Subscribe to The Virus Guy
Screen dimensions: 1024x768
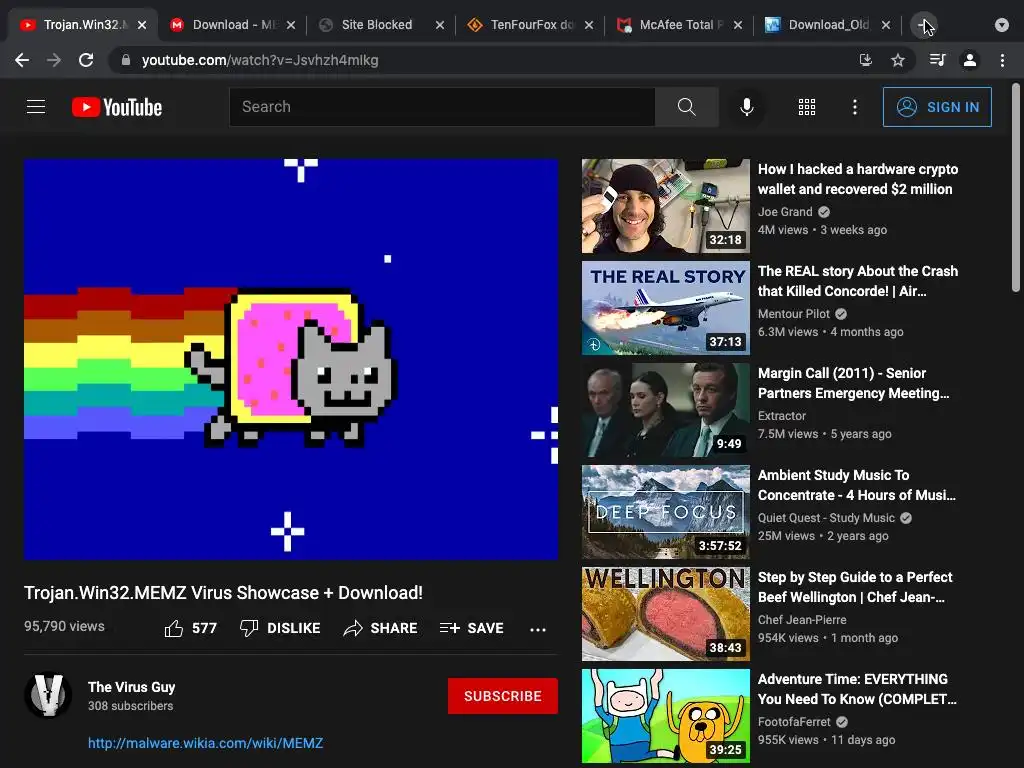502,696
